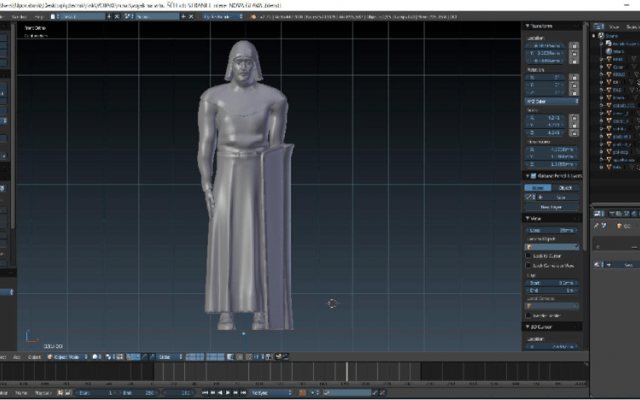This screenshot has width=640, height=400.
Task: Enable Lock to Cursor checkbox
Action: point(528,256)
